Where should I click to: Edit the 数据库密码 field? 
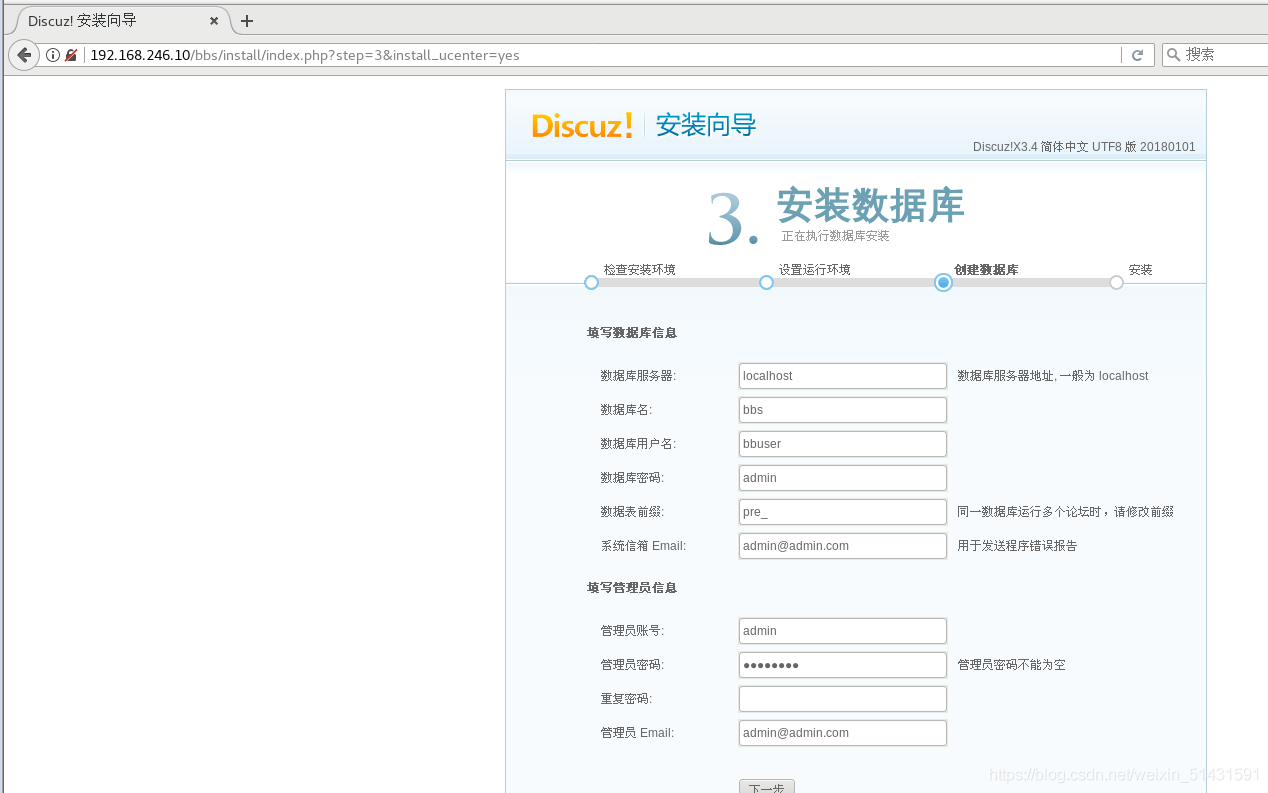click(x=843, y=478)
